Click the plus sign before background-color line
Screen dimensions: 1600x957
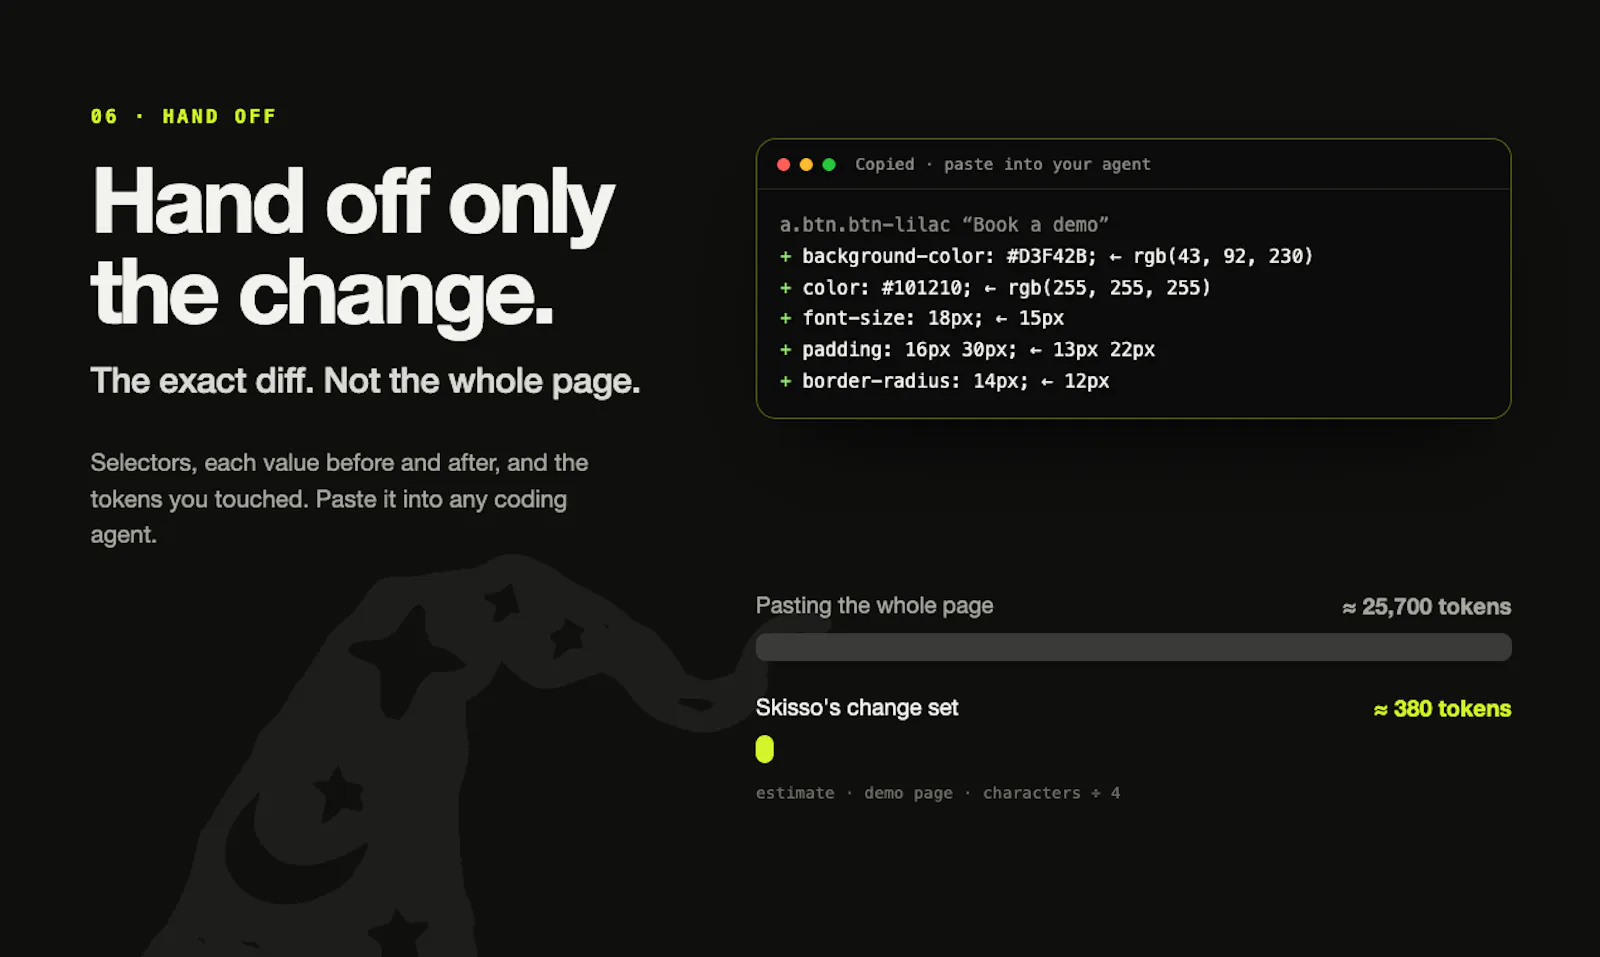coord(786,256)
